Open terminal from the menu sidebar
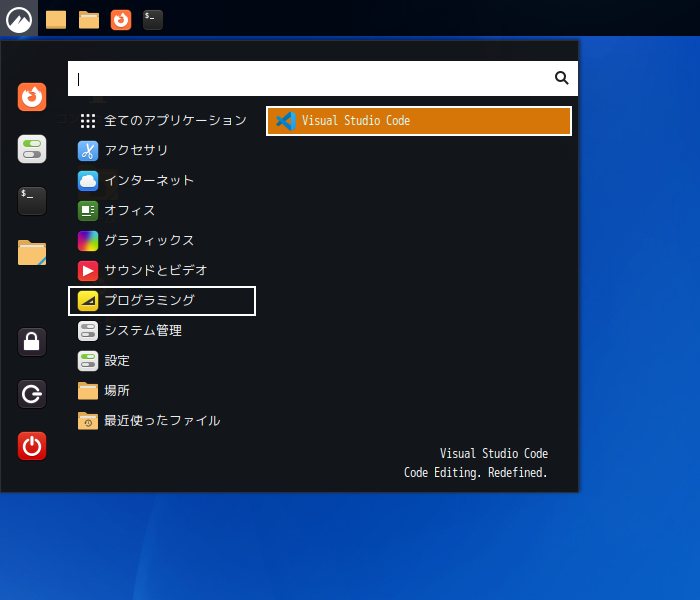The width and height of the screenshot is (700, 600). [32, 201]
